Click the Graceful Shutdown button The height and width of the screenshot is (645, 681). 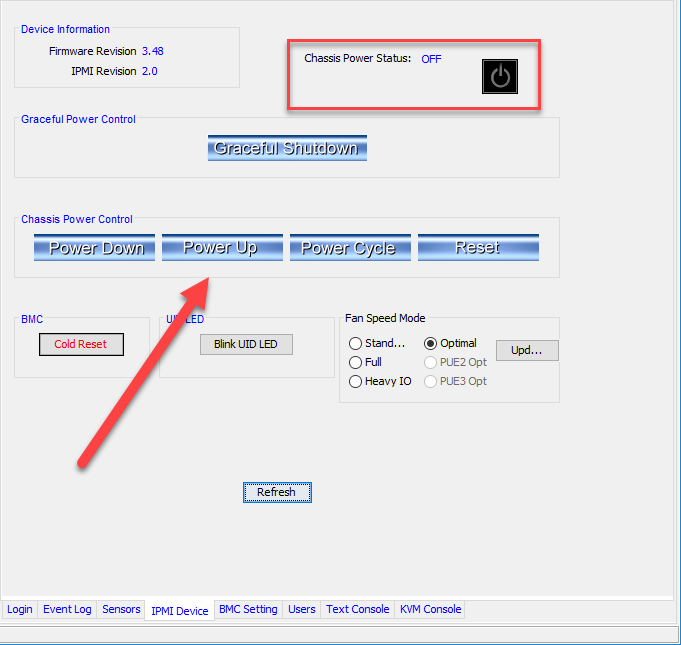tap(287, 148)
